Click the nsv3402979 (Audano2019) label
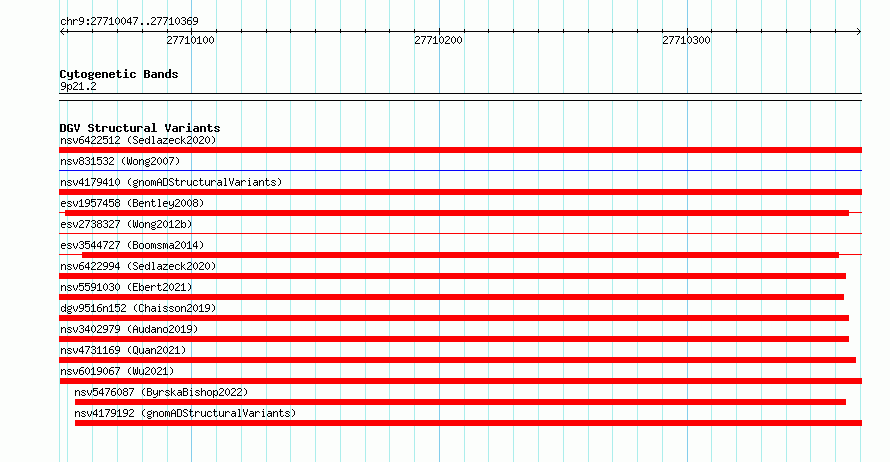 [x=129, y=329]
